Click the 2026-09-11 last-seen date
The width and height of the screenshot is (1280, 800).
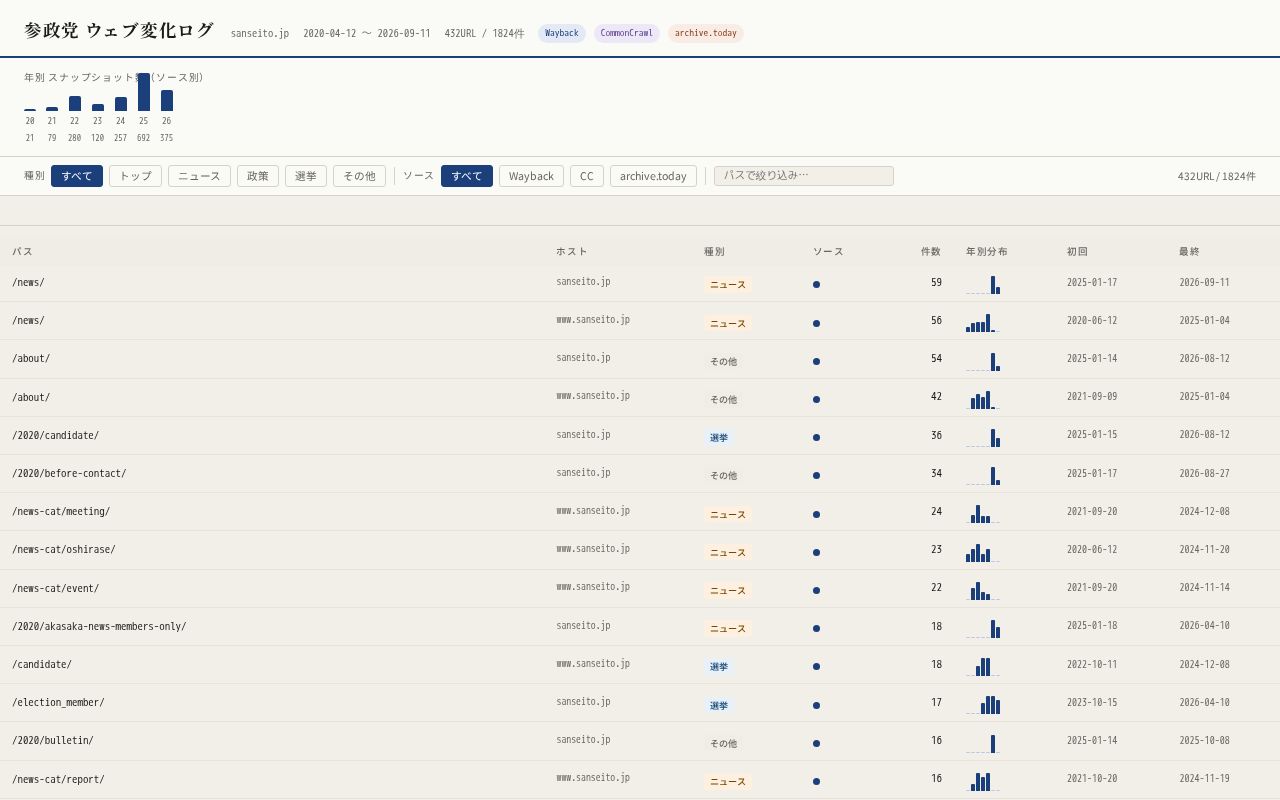[1204, 283]
